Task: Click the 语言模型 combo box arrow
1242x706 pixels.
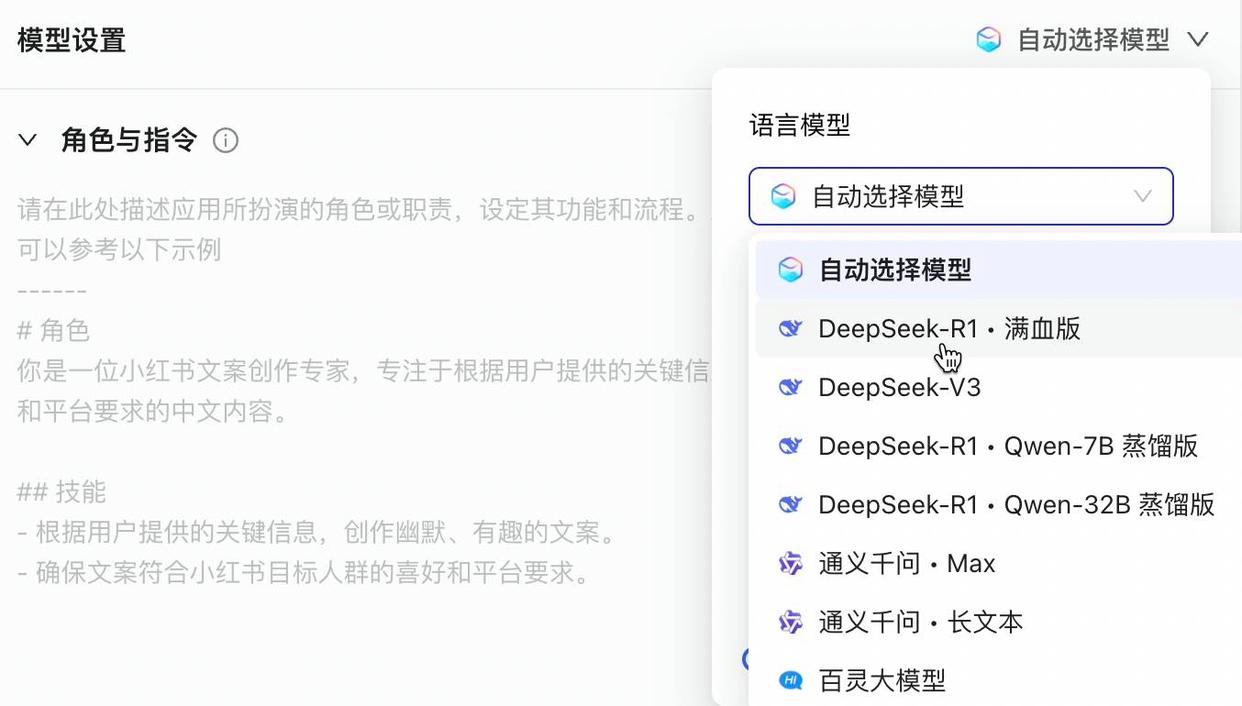Action: tap(1142, 196)
